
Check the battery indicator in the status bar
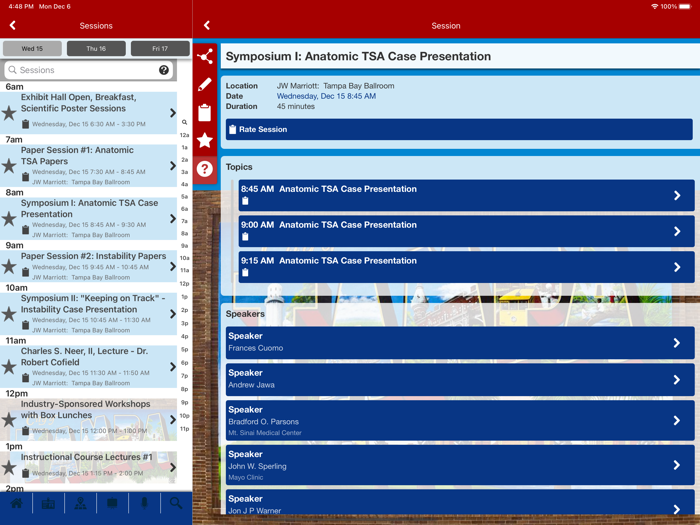(685, 7)
